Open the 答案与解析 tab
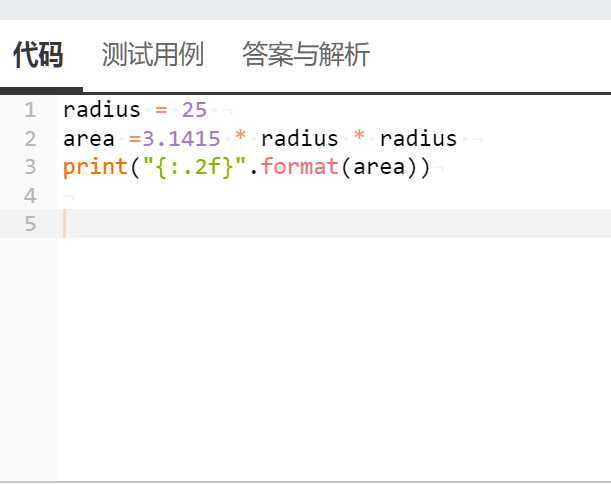 (306, 55)
